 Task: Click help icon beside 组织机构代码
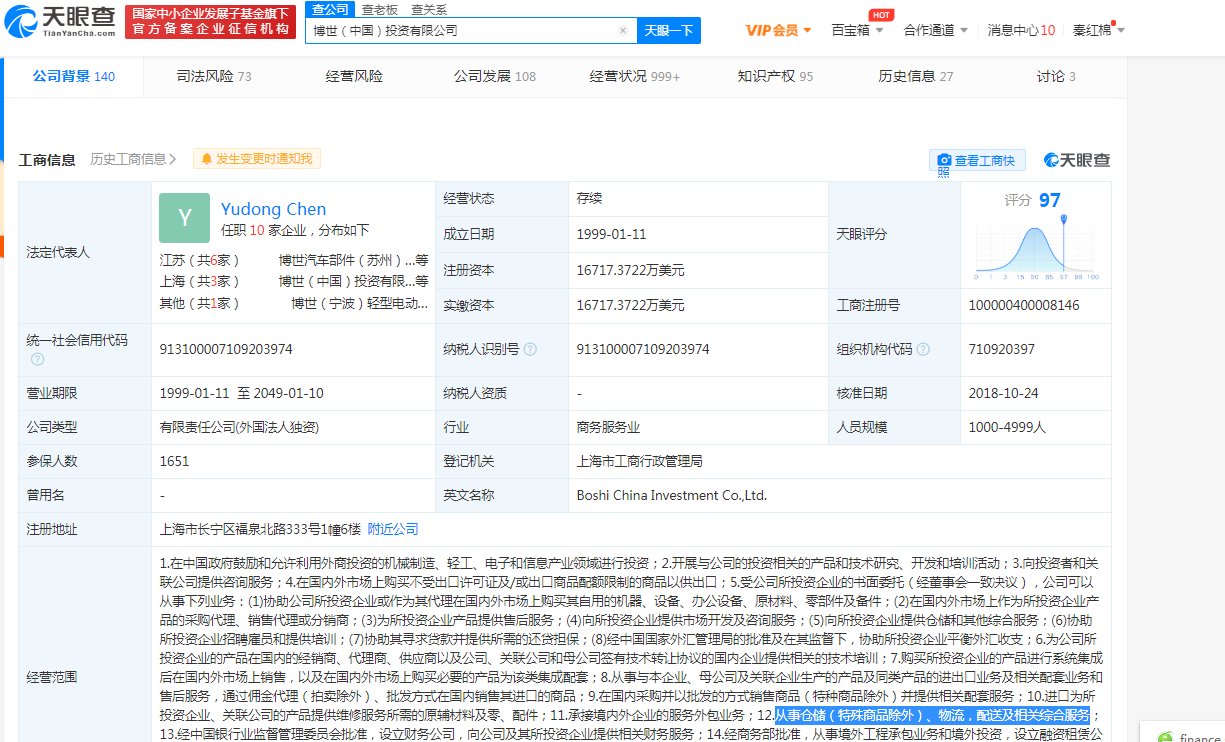(x=923, y=349)
